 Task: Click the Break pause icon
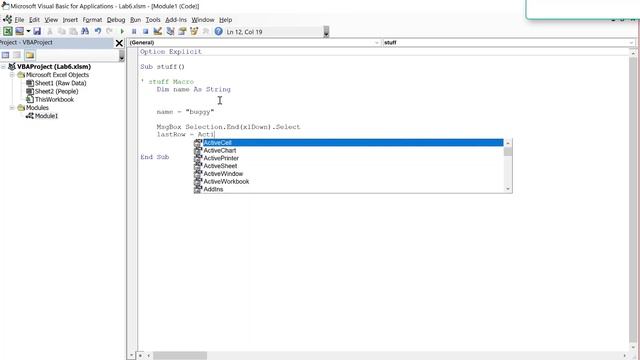tap(134, 31)
